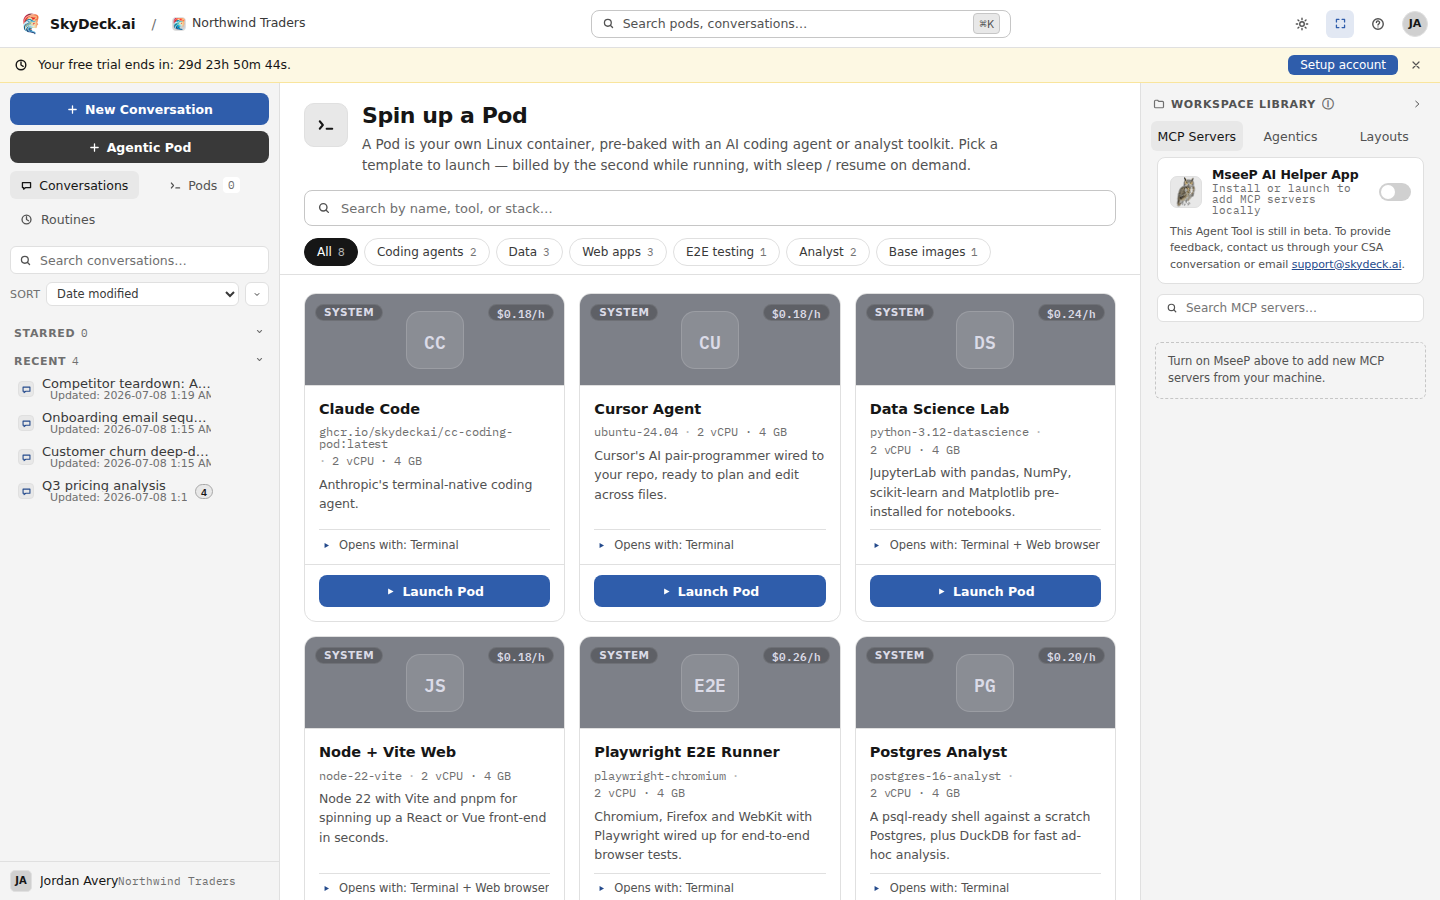The width and height of the screenshot is (1440, 900).
Task: Open the JA user avatar menu
Action: (1414, 24)
